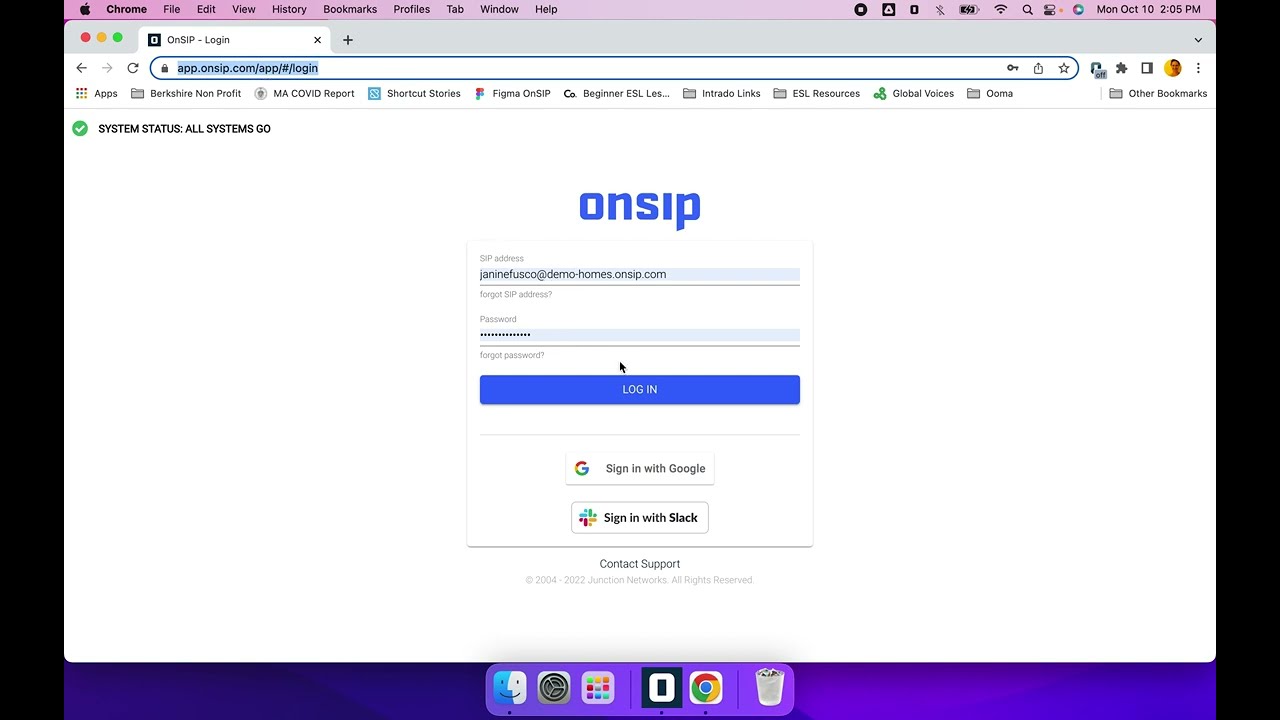1280x720 pixels.
Task: Open the Apps bookmark shortcut
Action: click(x=97, y=93)
